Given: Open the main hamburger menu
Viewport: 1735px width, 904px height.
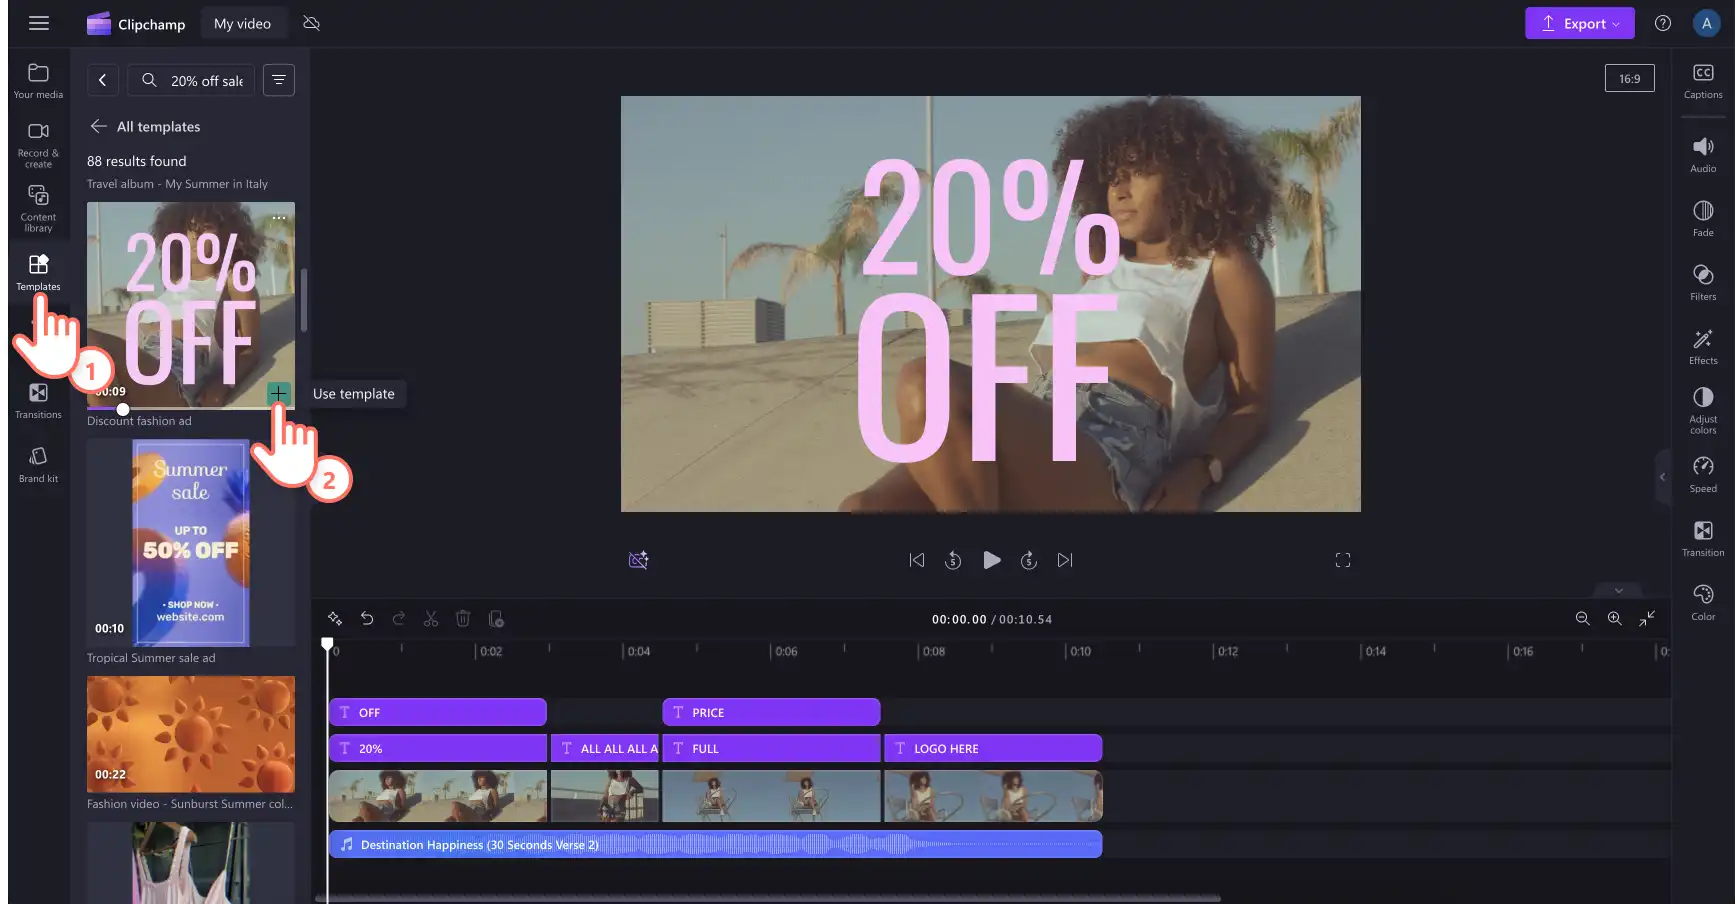Looking at the screenshot, I should (39, 23).
